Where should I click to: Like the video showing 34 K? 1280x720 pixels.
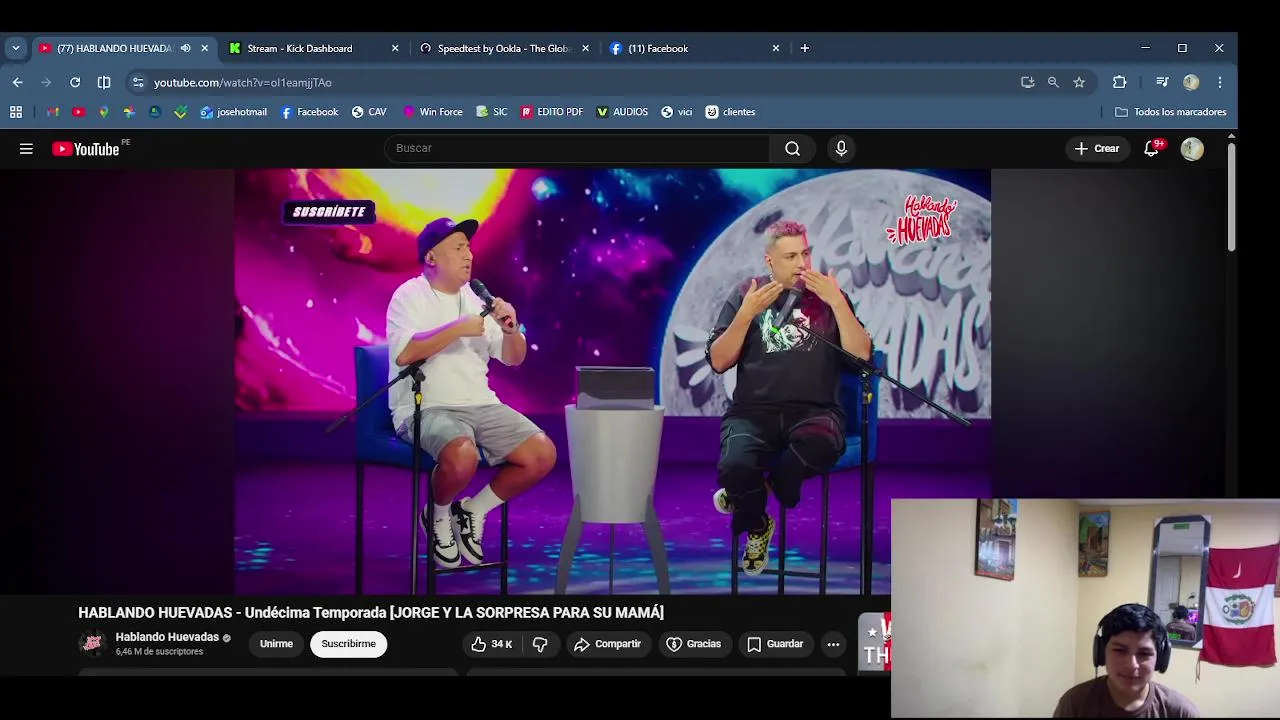pyautogui.click(x=491, y=644)
